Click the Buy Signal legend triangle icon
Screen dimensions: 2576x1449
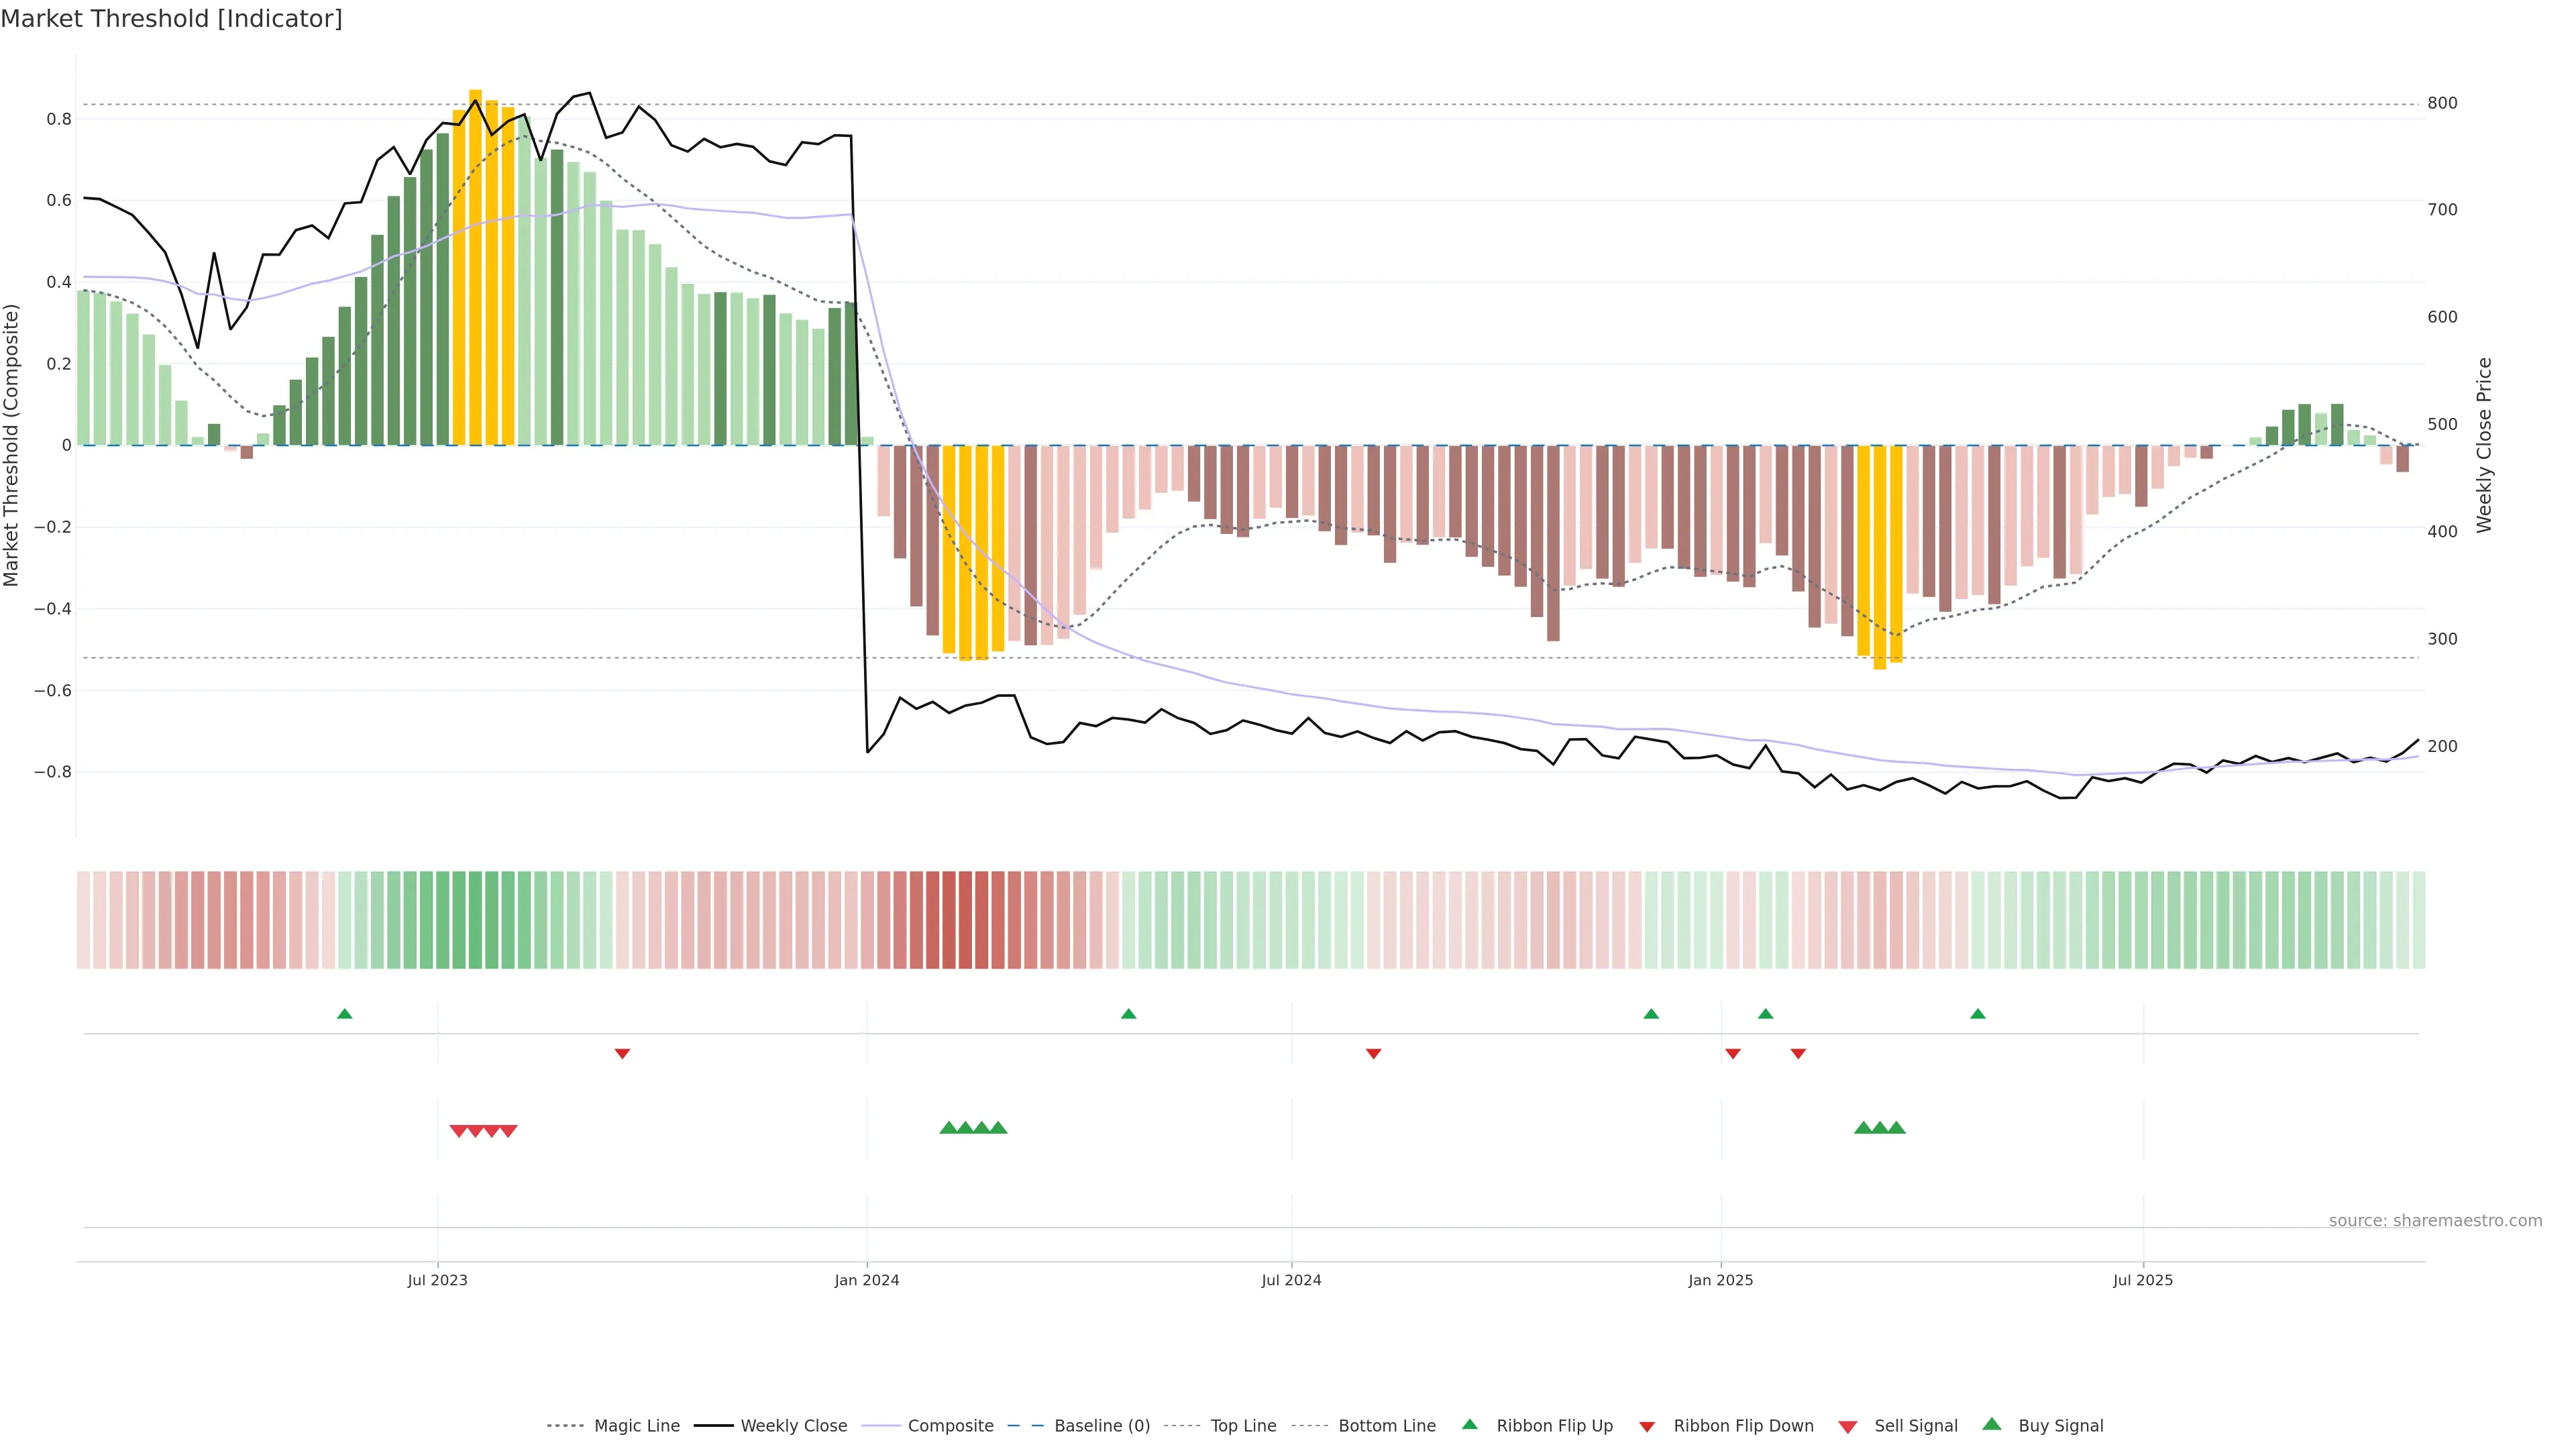point(1992,1424)
